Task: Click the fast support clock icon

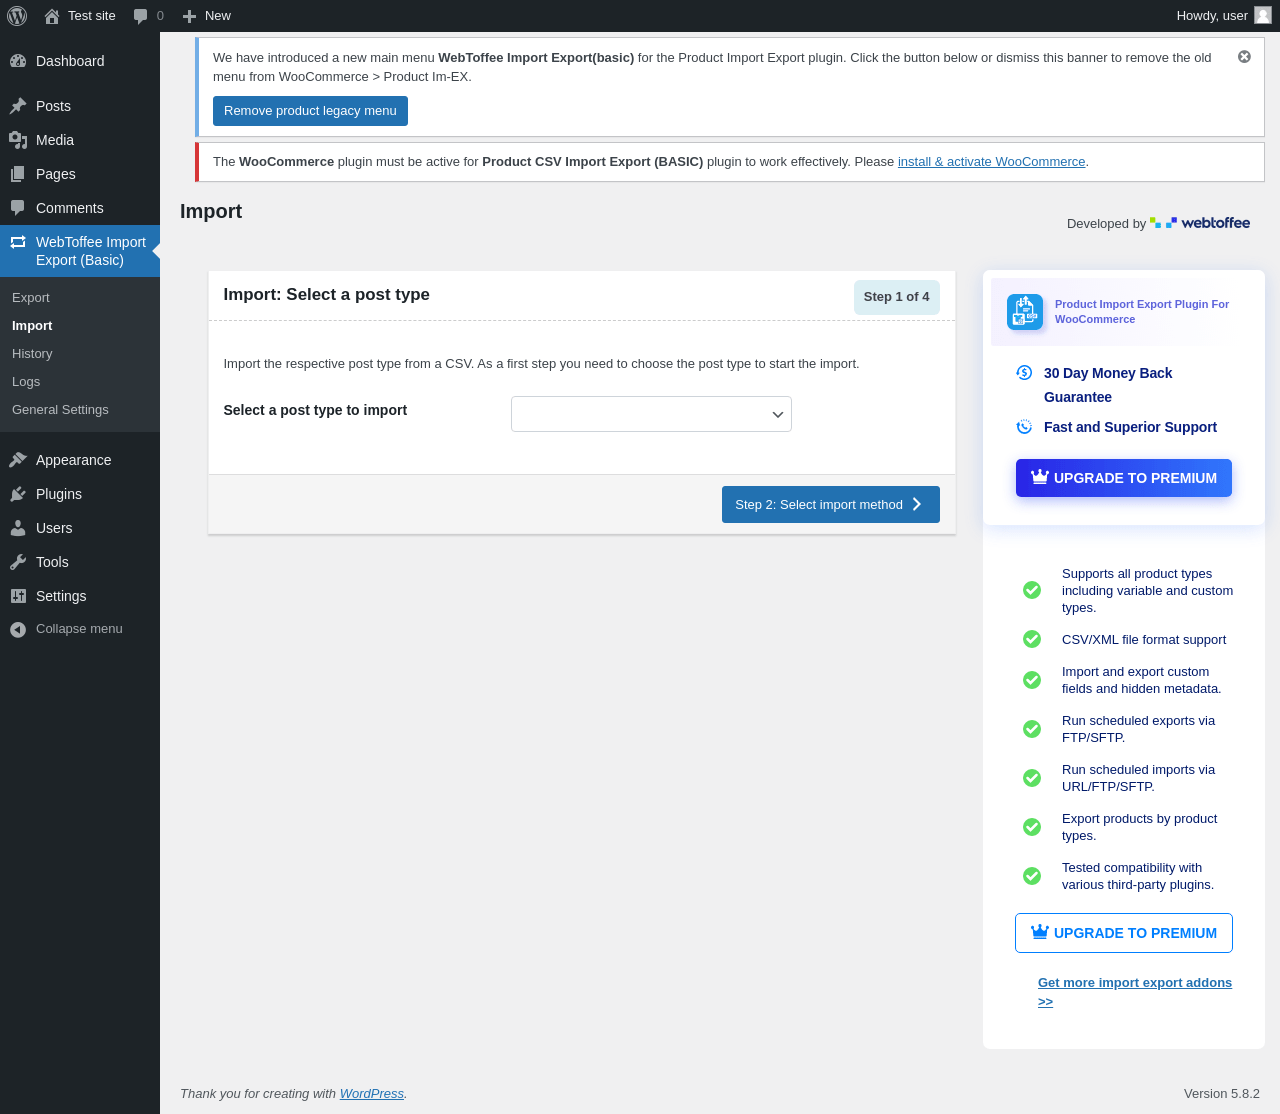Action: pyautogui.click(x=1024, y=427)
